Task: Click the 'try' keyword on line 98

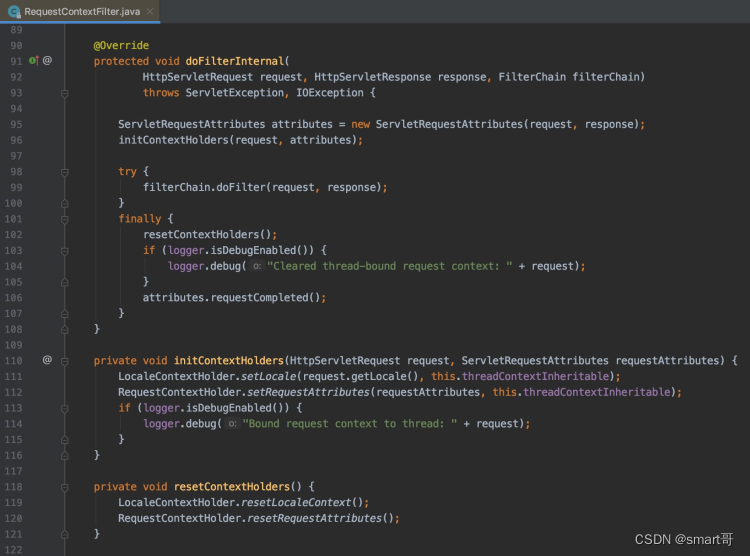Action: coord(127,171)
